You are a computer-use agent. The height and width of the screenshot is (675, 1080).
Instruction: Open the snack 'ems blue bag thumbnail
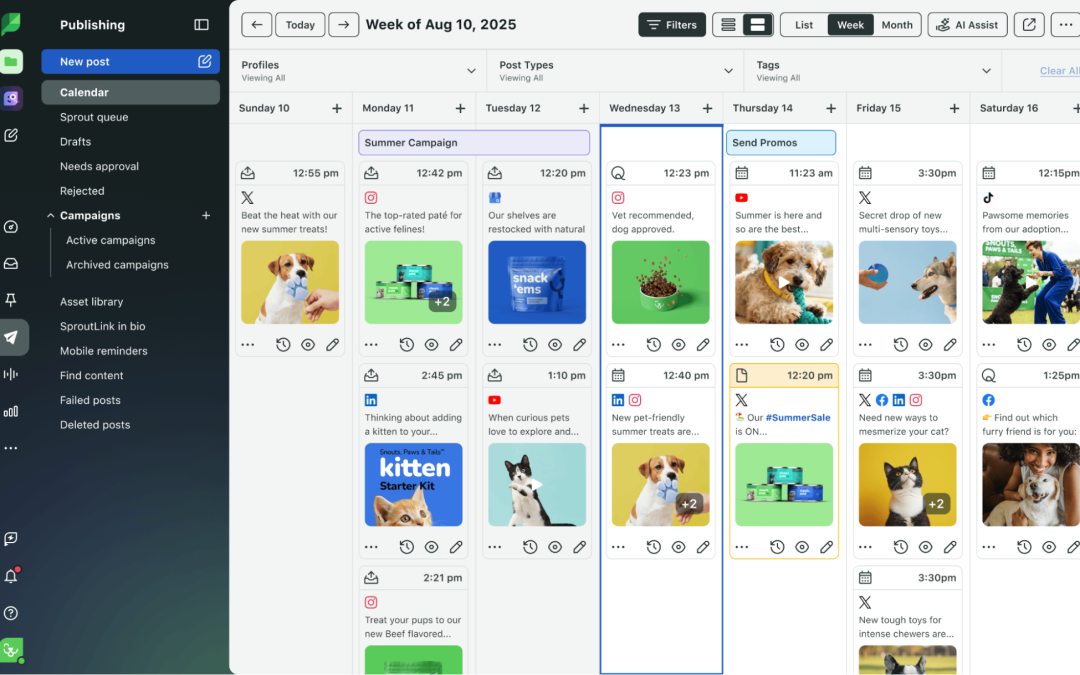(537, 282)
